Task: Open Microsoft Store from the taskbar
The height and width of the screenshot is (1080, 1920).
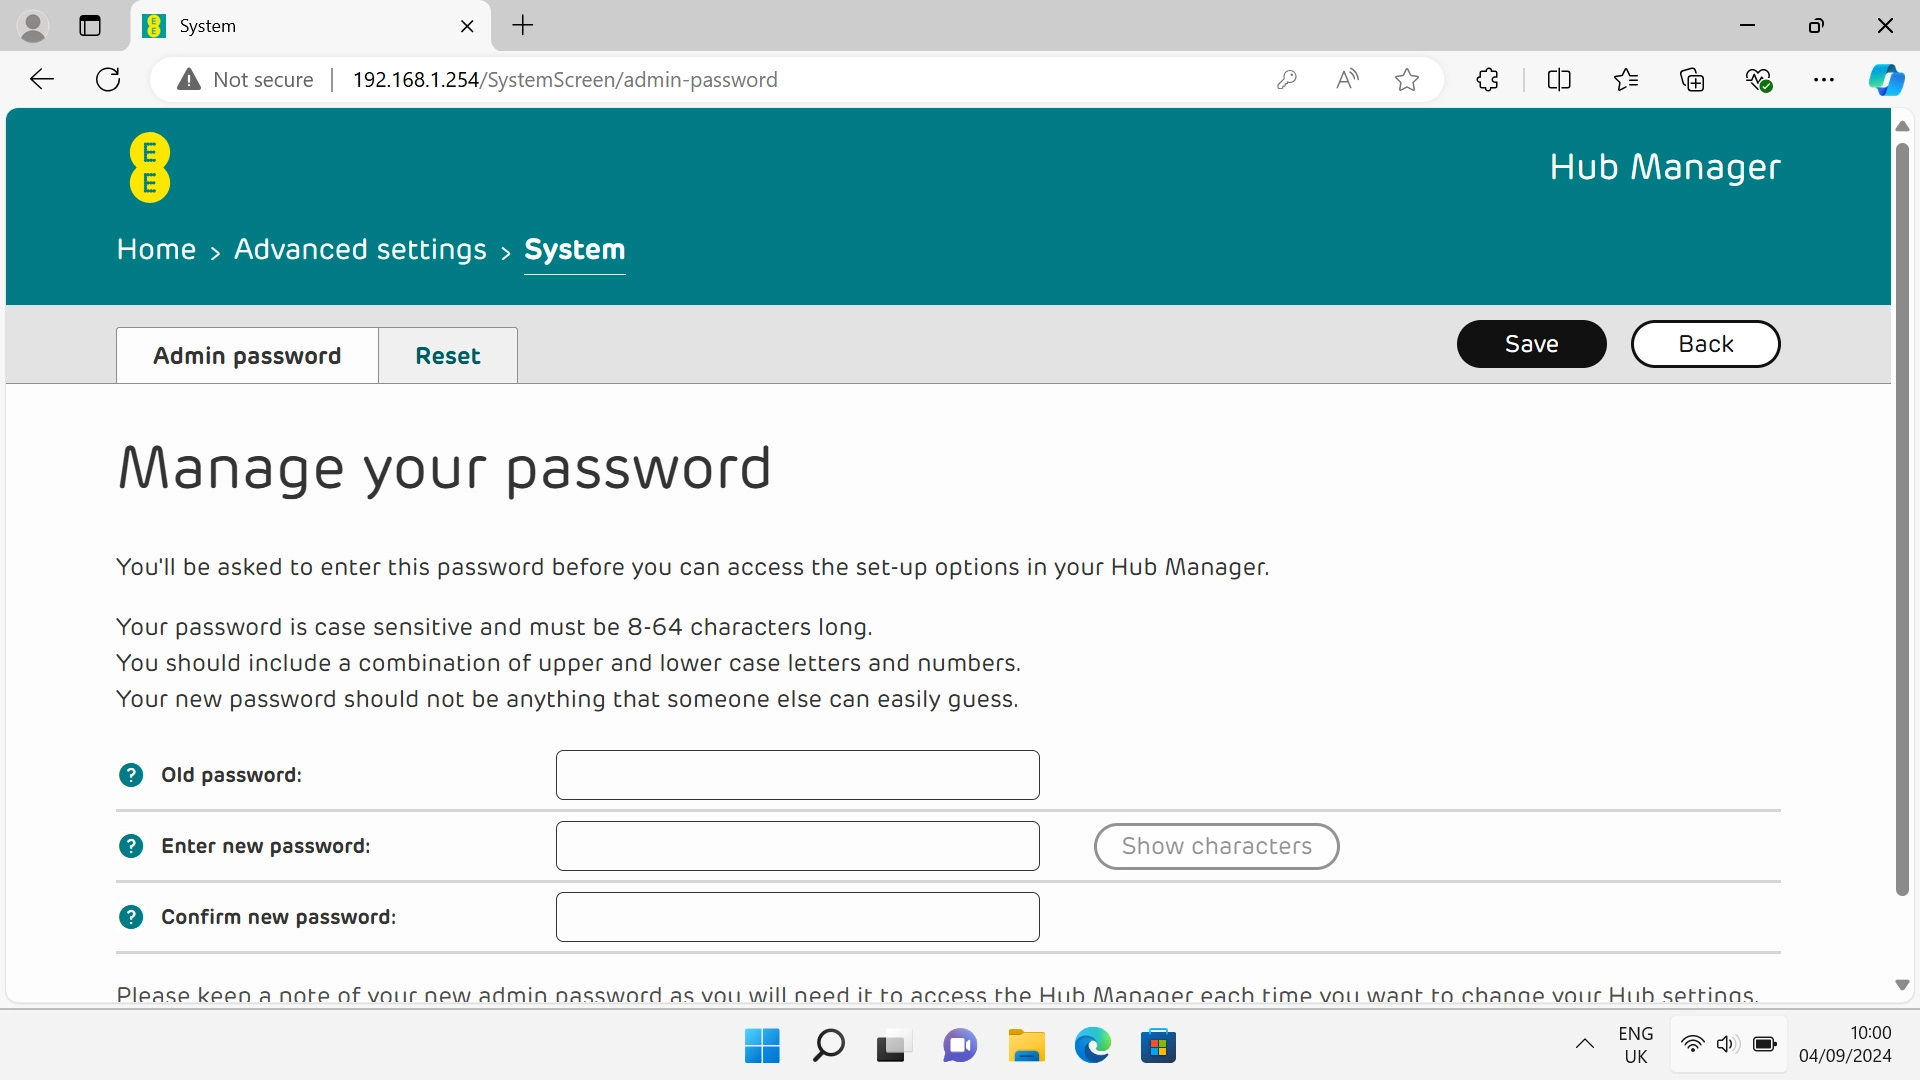Action: click(1158, 1046)
